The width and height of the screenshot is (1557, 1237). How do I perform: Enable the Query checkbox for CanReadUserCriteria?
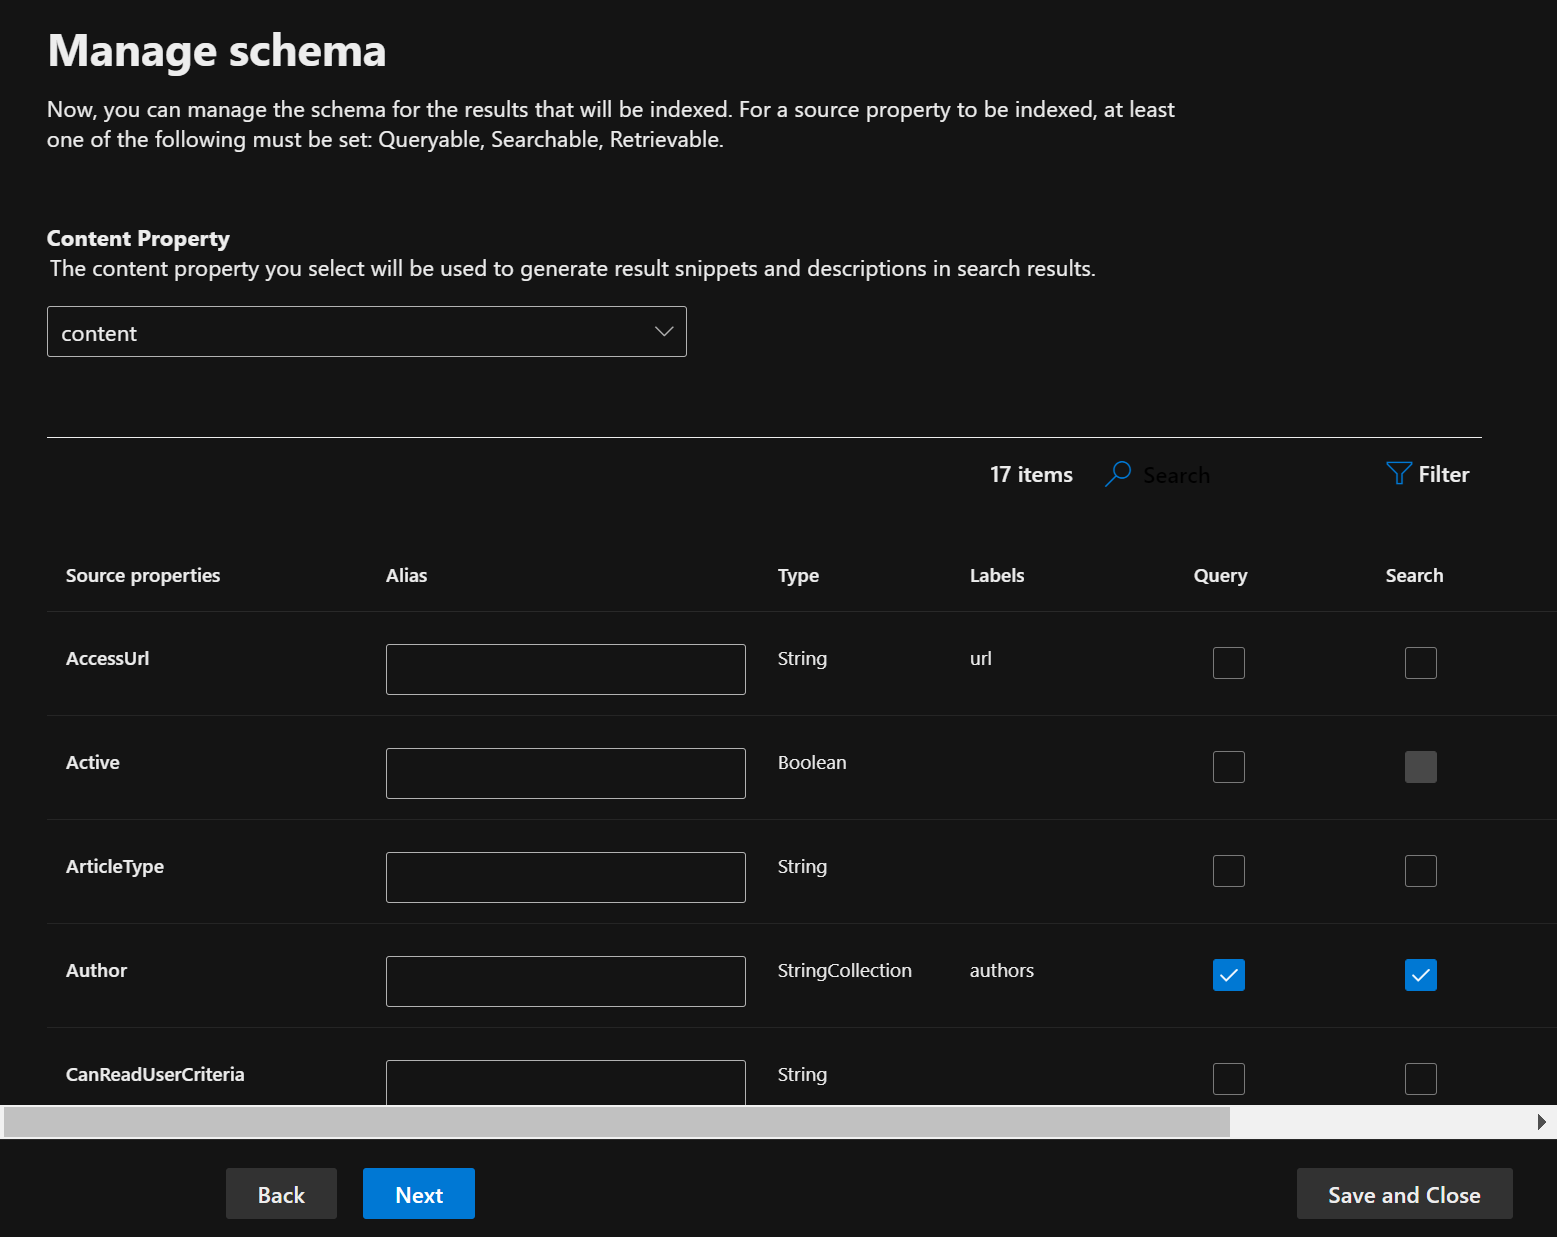(1229, 1078)
